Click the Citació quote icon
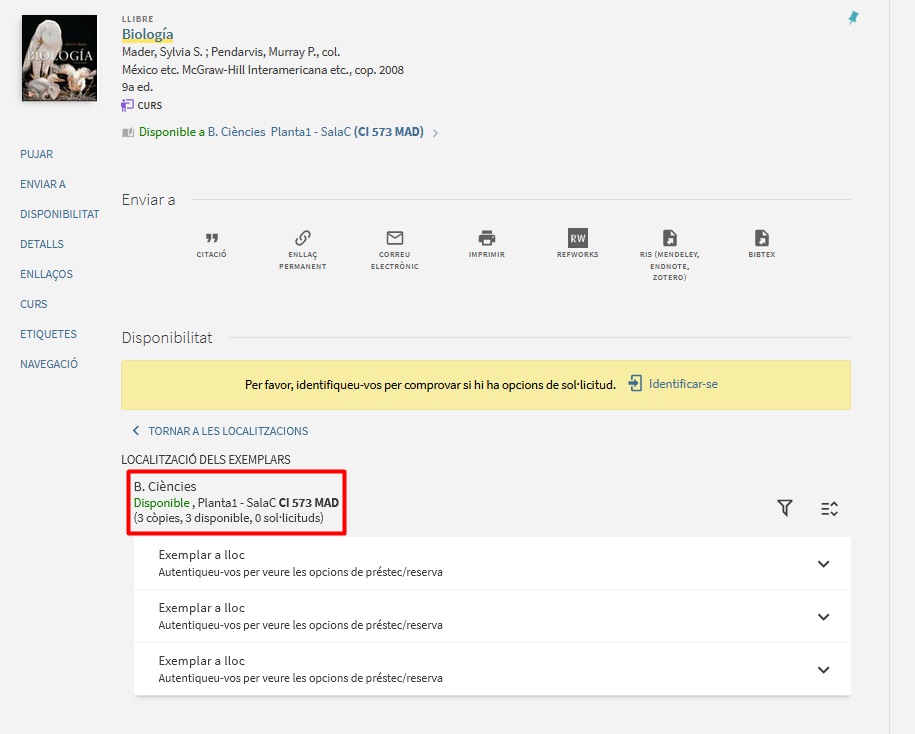The width and height of the screenshot is (915, 734). click(x=211, y=238)
